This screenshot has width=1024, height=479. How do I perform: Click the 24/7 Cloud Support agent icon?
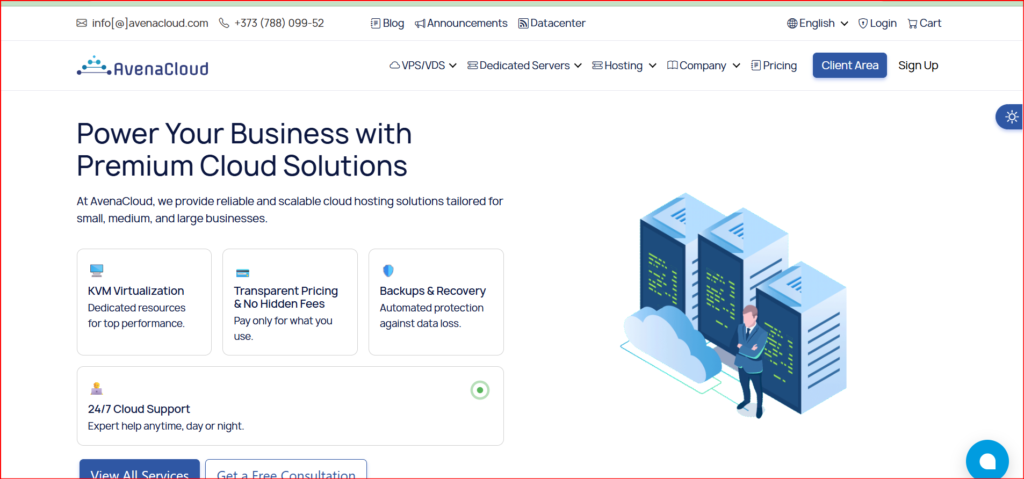97,388
